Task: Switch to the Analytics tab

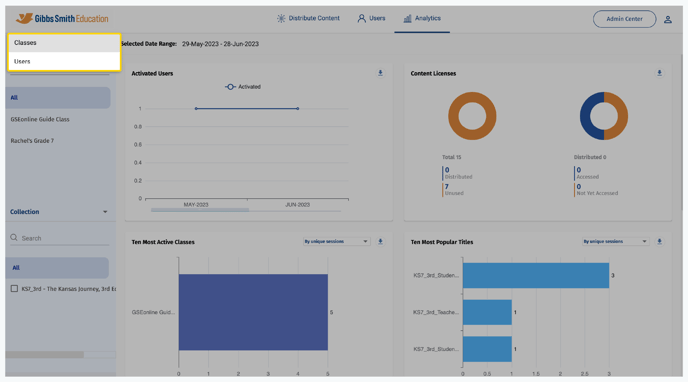Action: tap(422, 18)
